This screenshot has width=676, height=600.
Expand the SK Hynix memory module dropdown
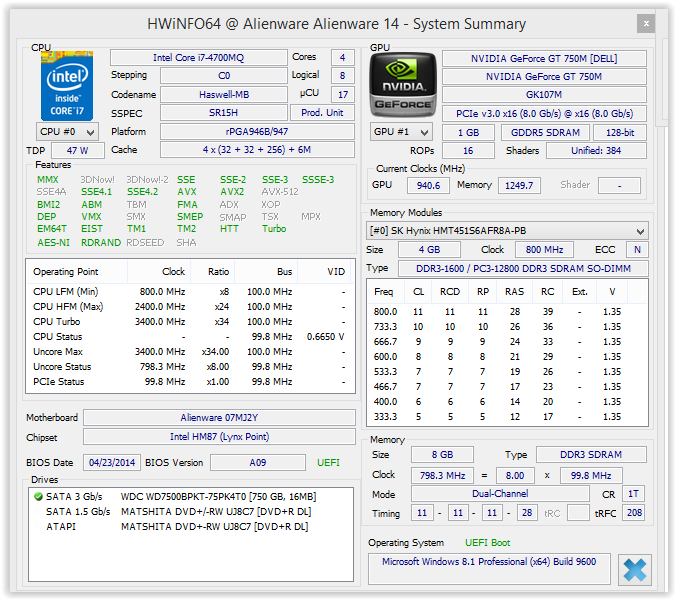pyautogui.click(x=507, y=231)
